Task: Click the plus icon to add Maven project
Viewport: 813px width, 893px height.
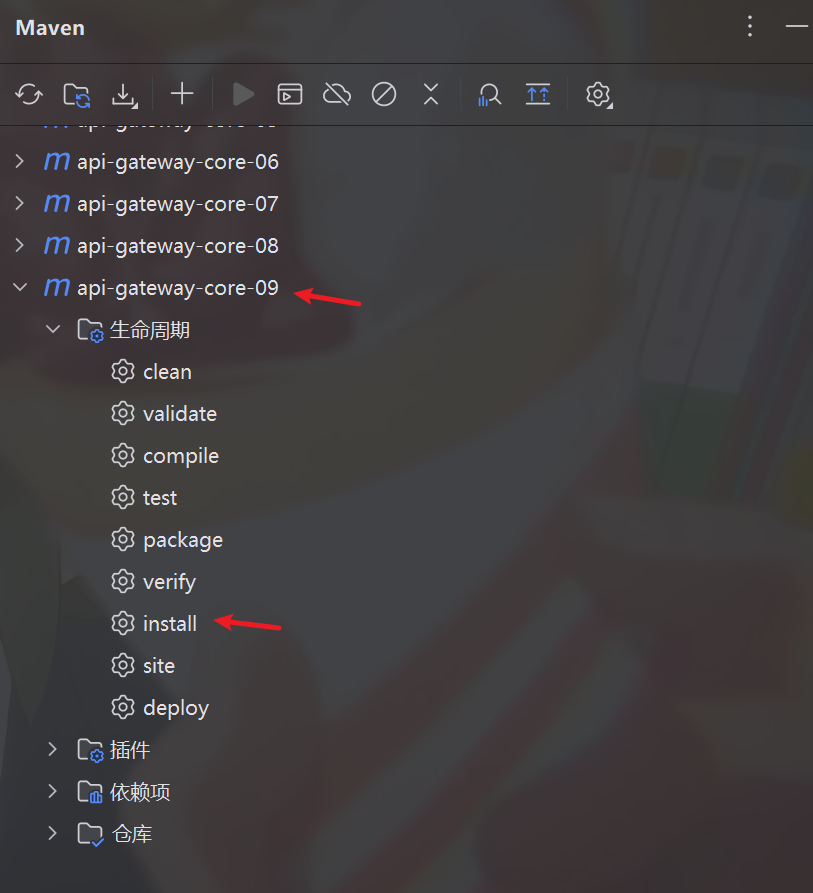Action: point(181,94)
